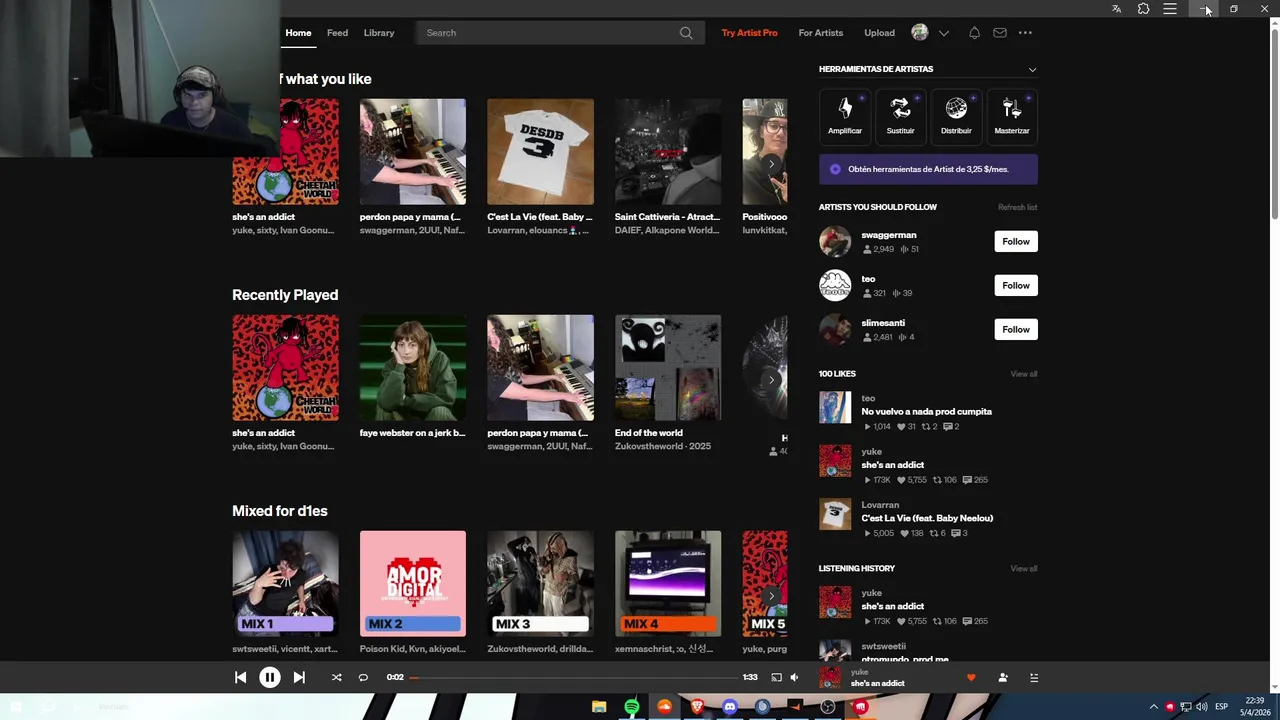Viewport: 1280px width, 720px height.
Task: Open the For Artists page
Action: pyautogui.click(x=821, y=33)
